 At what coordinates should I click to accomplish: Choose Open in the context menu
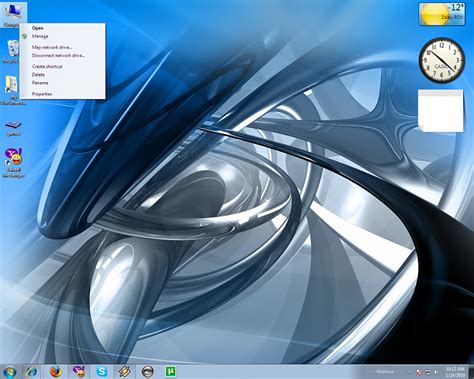pyautogui.click(x=38, y=28)
